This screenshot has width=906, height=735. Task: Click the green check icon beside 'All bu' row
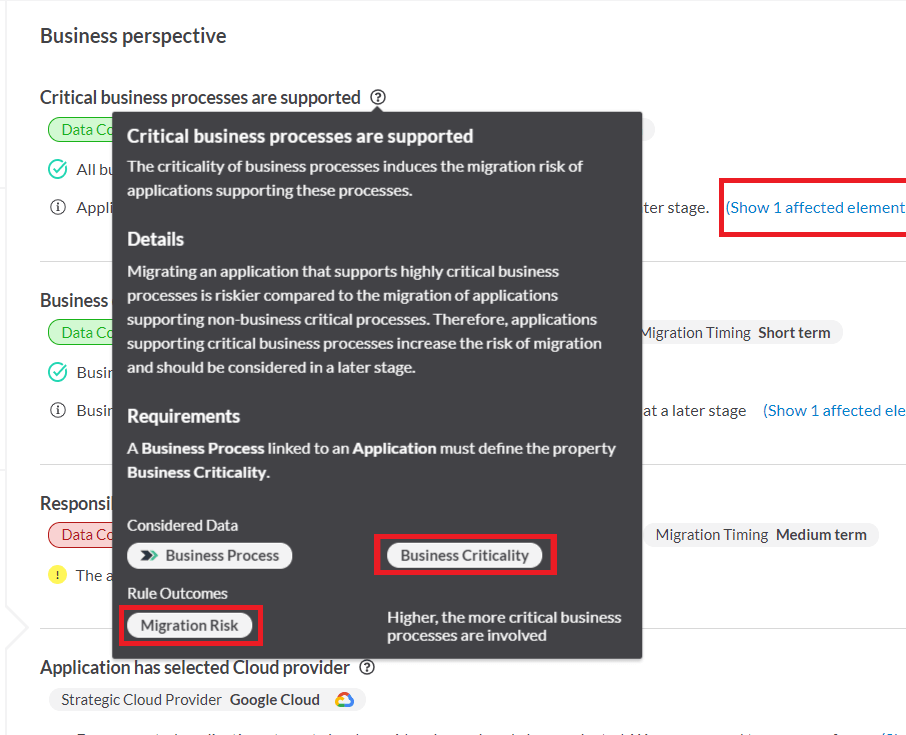coord(57,169)
